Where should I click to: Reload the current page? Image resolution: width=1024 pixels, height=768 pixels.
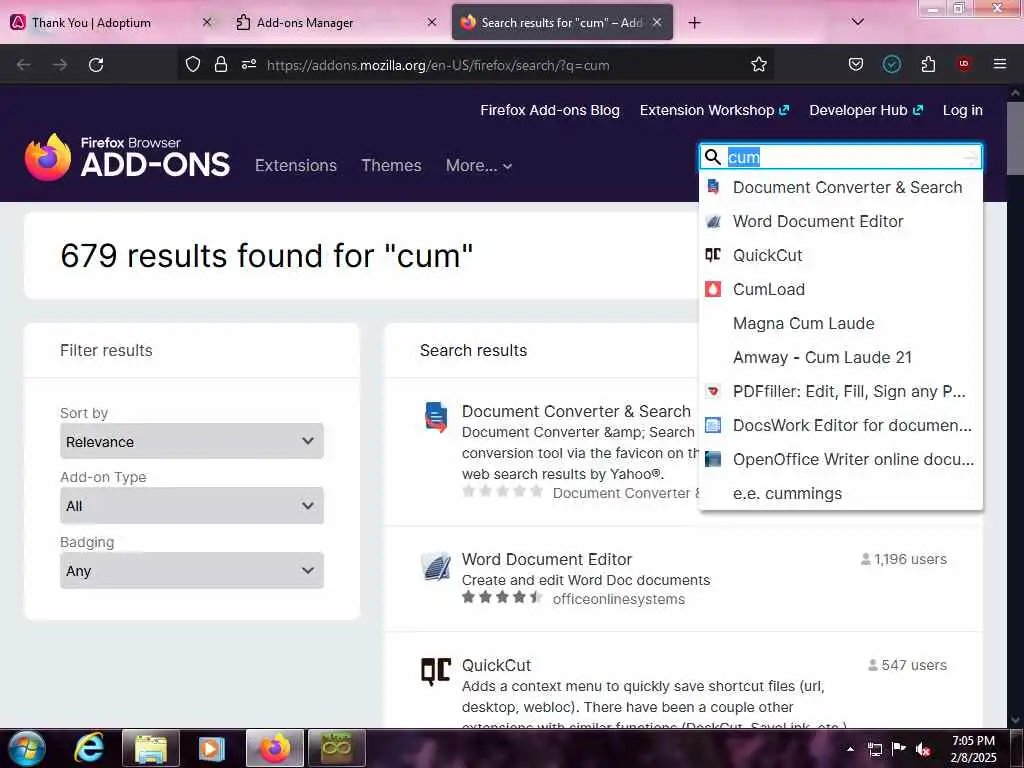(96, 65)
